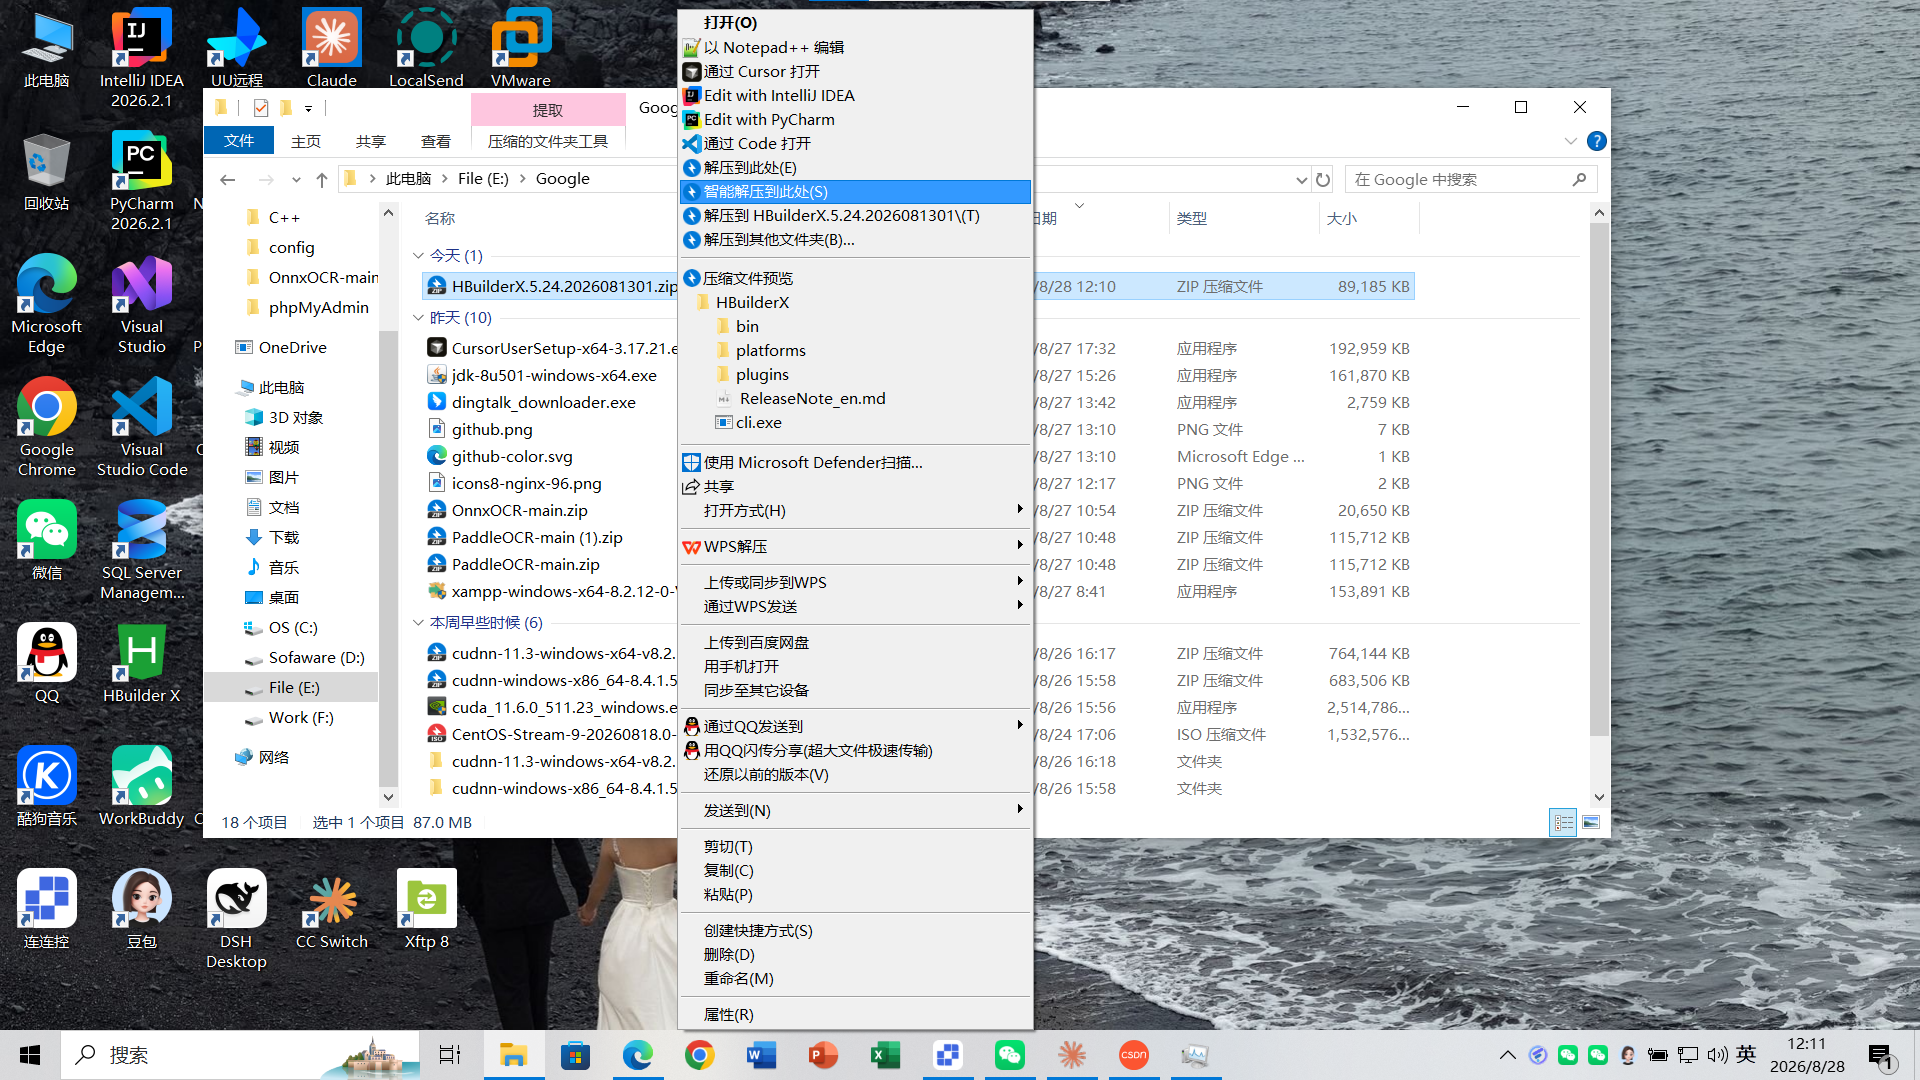
Task: Click the Windows taskbar 搜索 box
Action: (240, 1055)
